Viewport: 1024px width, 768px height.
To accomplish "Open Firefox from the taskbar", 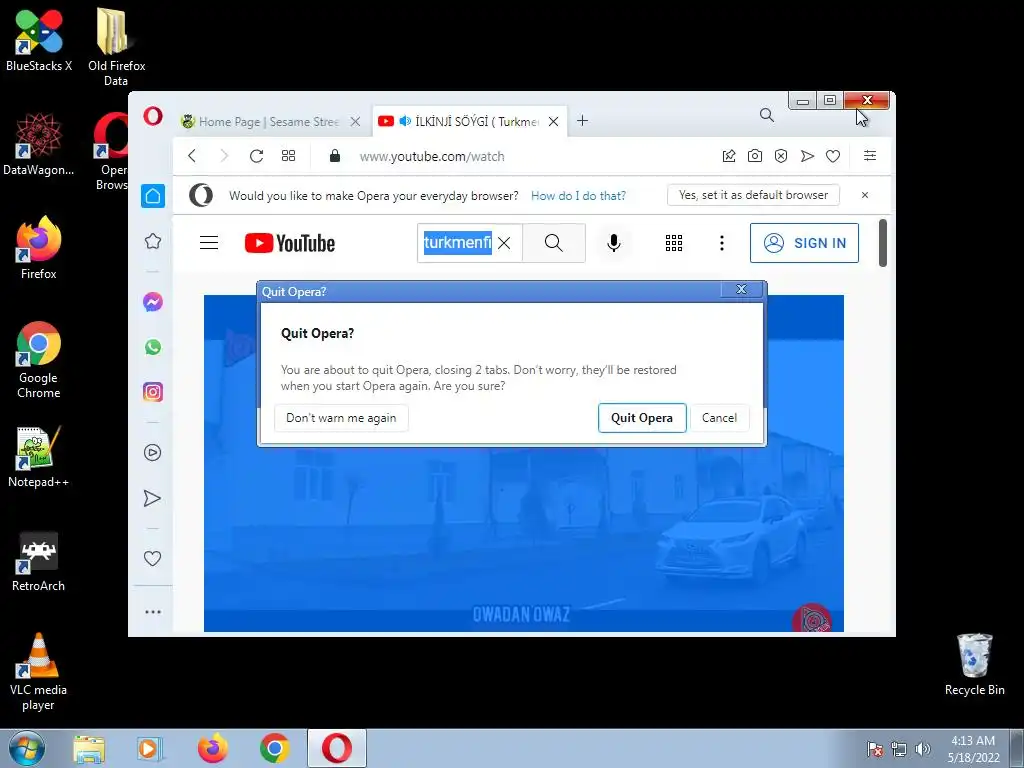I will (x=213, y=749).
